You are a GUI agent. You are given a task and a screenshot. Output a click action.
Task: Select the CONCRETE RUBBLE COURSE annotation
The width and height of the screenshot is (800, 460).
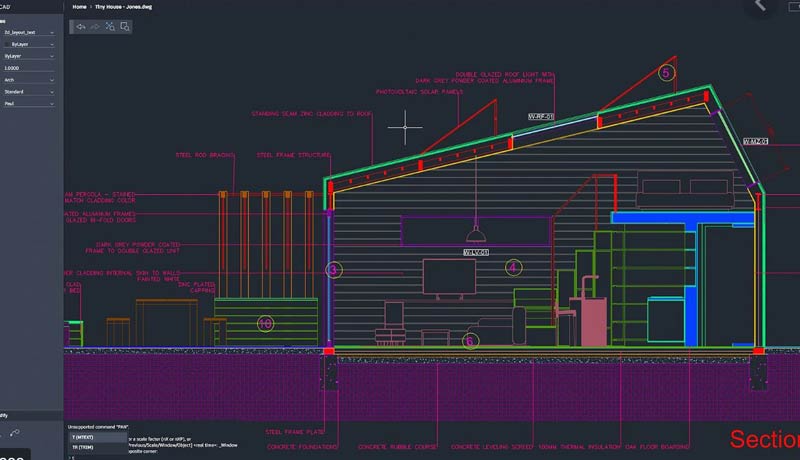(x=397, y=447)
